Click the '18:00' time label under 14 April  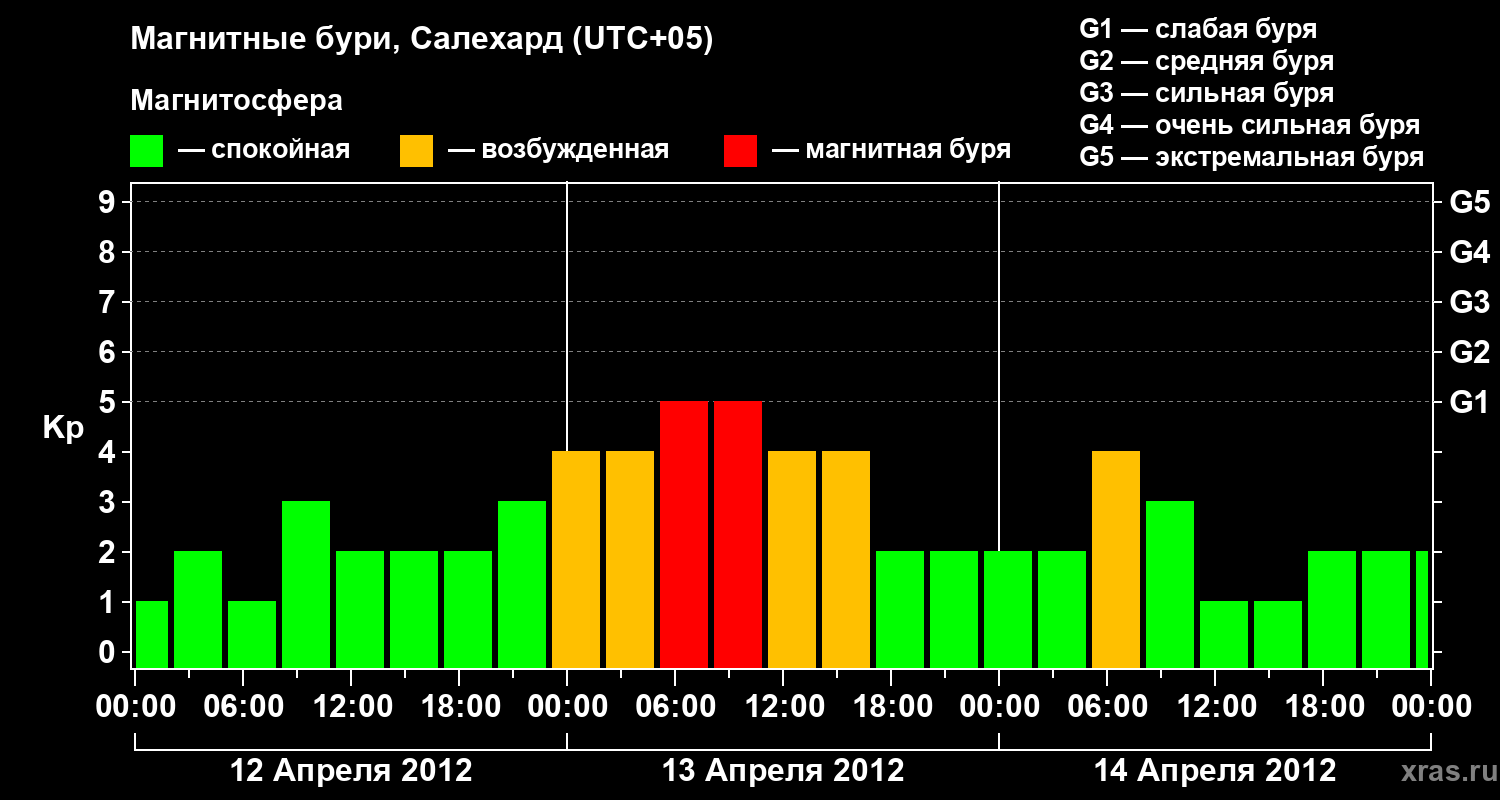pyautogui.click(x=1323, y=707)
